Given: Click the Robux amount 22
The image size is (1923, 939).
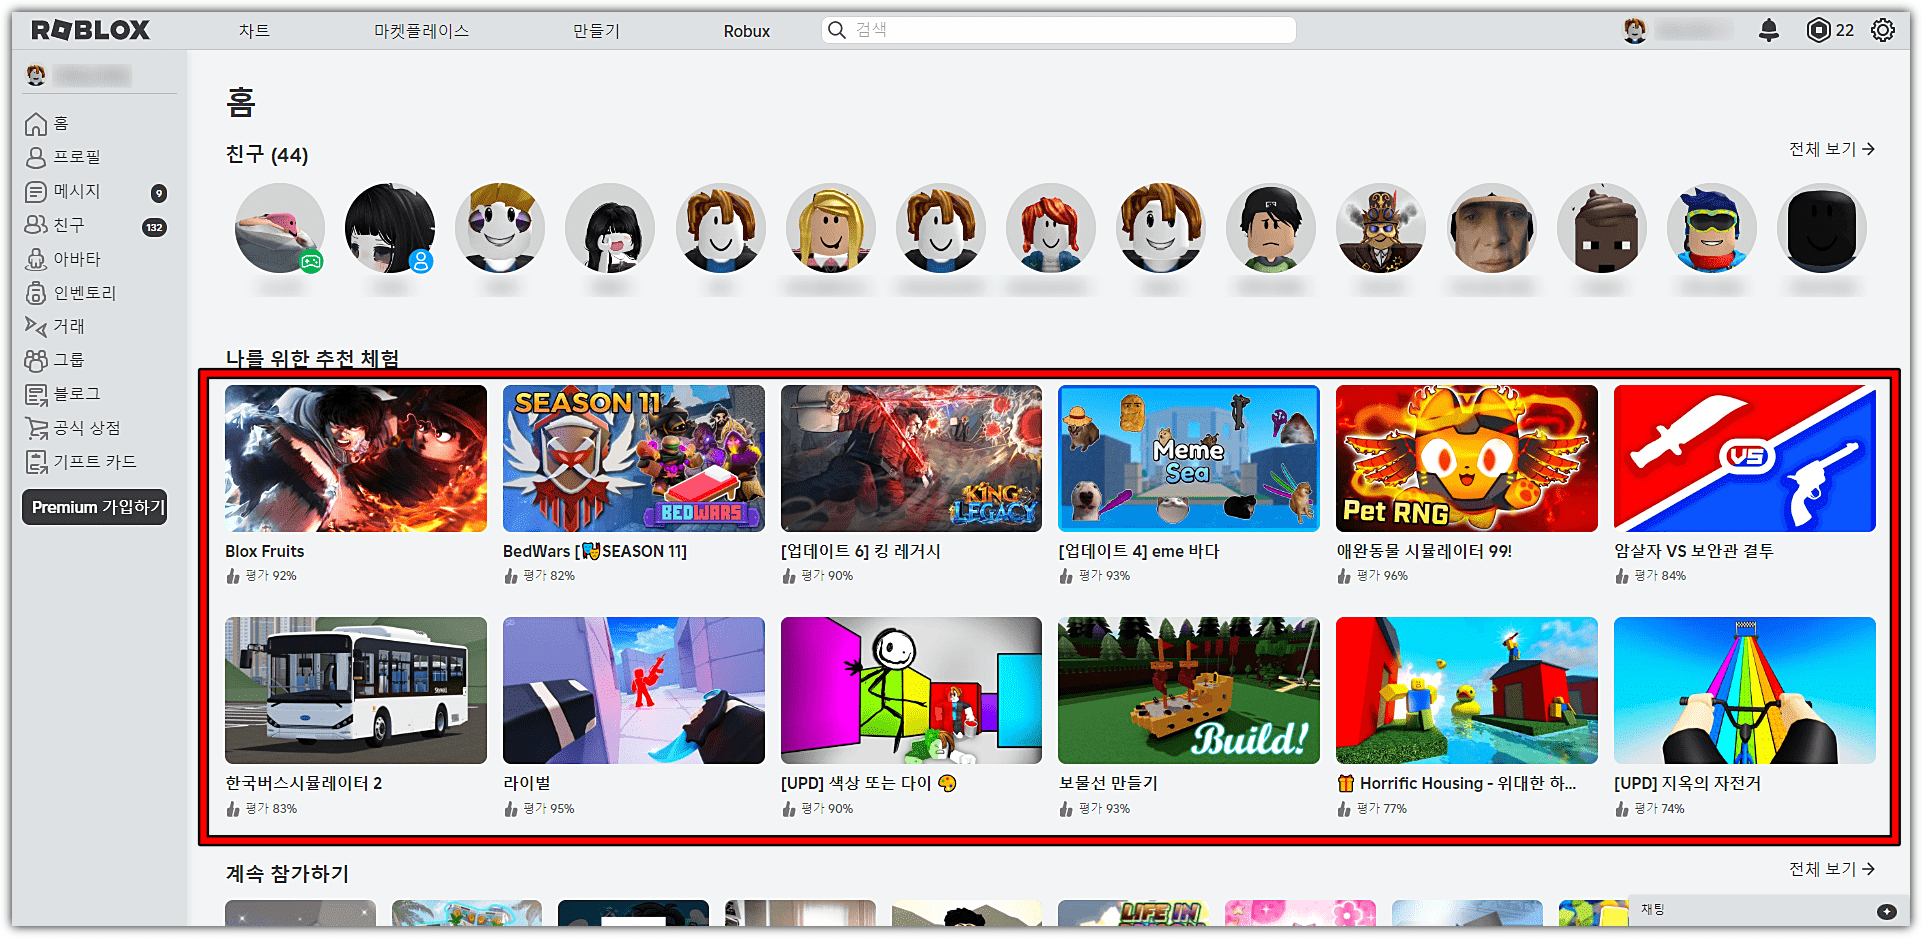Looking at the screenshot, I should [1845, 31].
